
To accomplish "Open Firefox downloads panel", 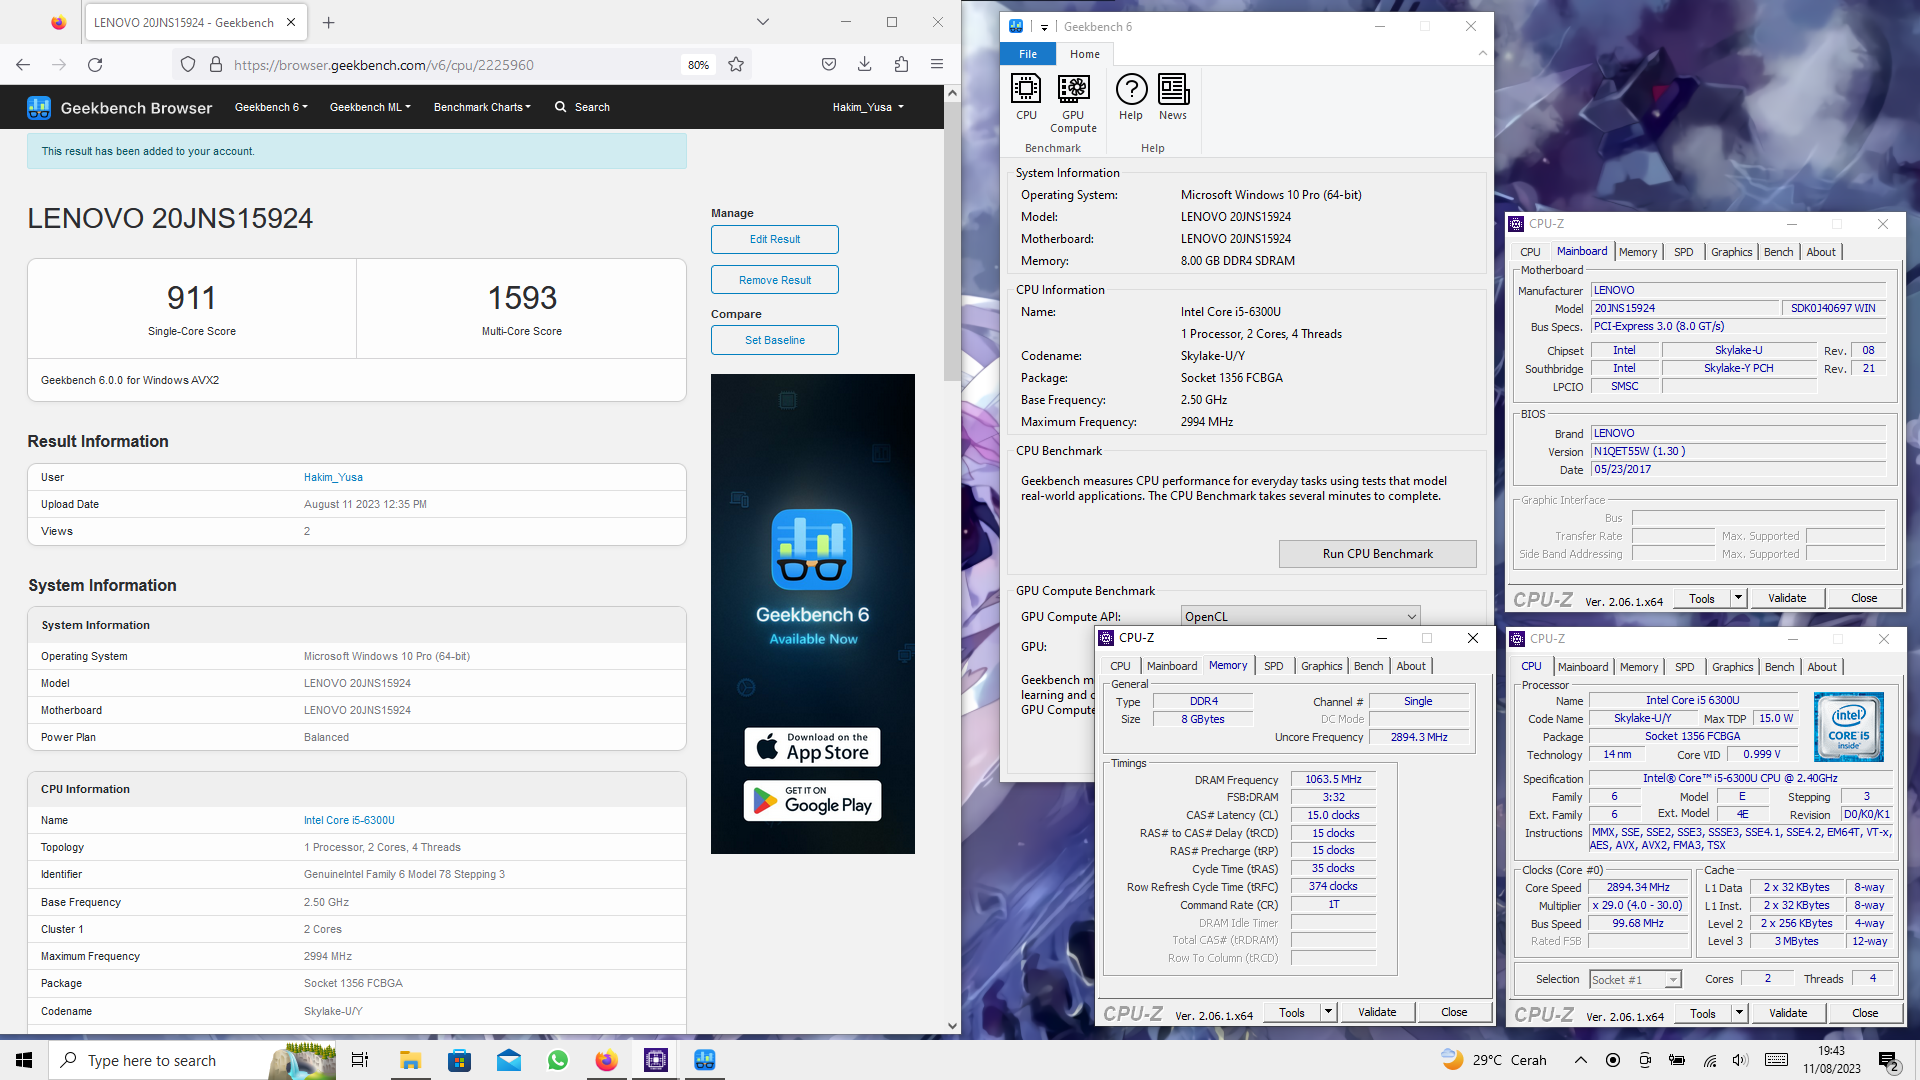I will 865,65.
